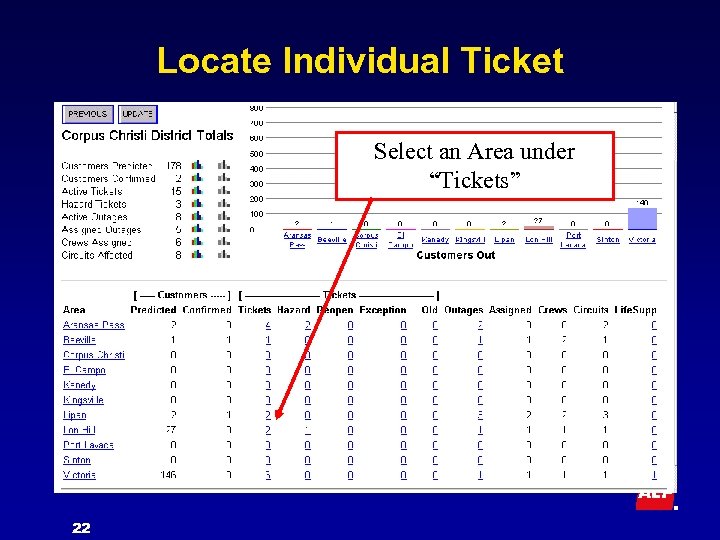Open grey chart icon for Circuits Affected
Screen dimensions: 720x540
tap(224, 254)
